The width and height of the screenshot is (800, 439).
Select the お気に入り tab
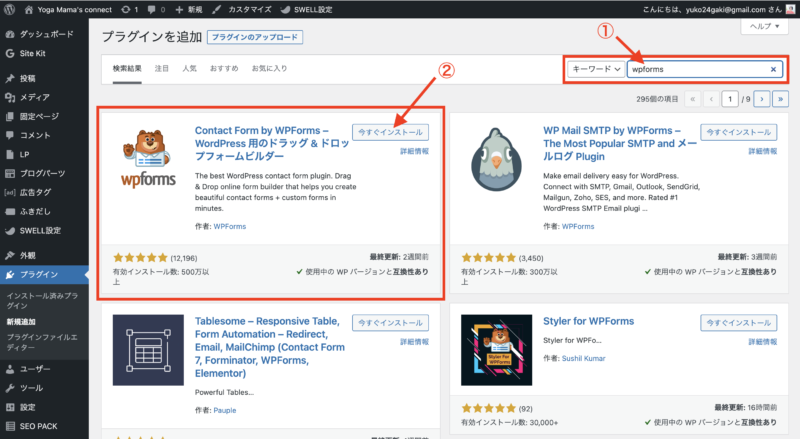[269, 68]
